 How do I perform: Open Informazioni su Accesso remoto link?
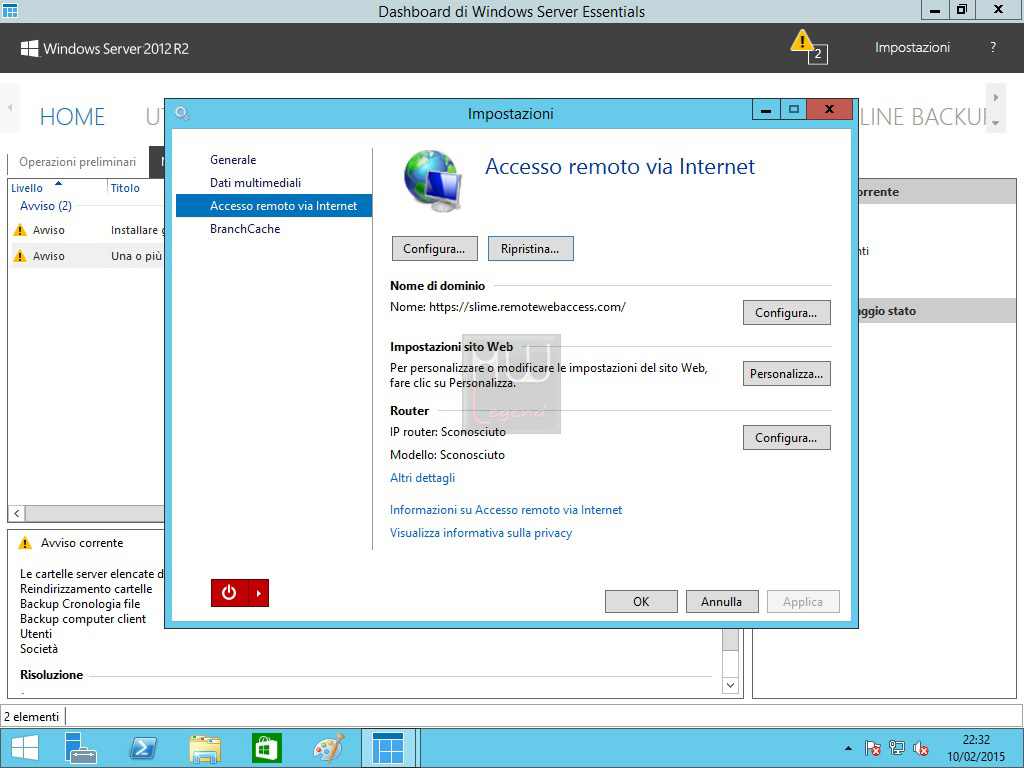point(506,510)
